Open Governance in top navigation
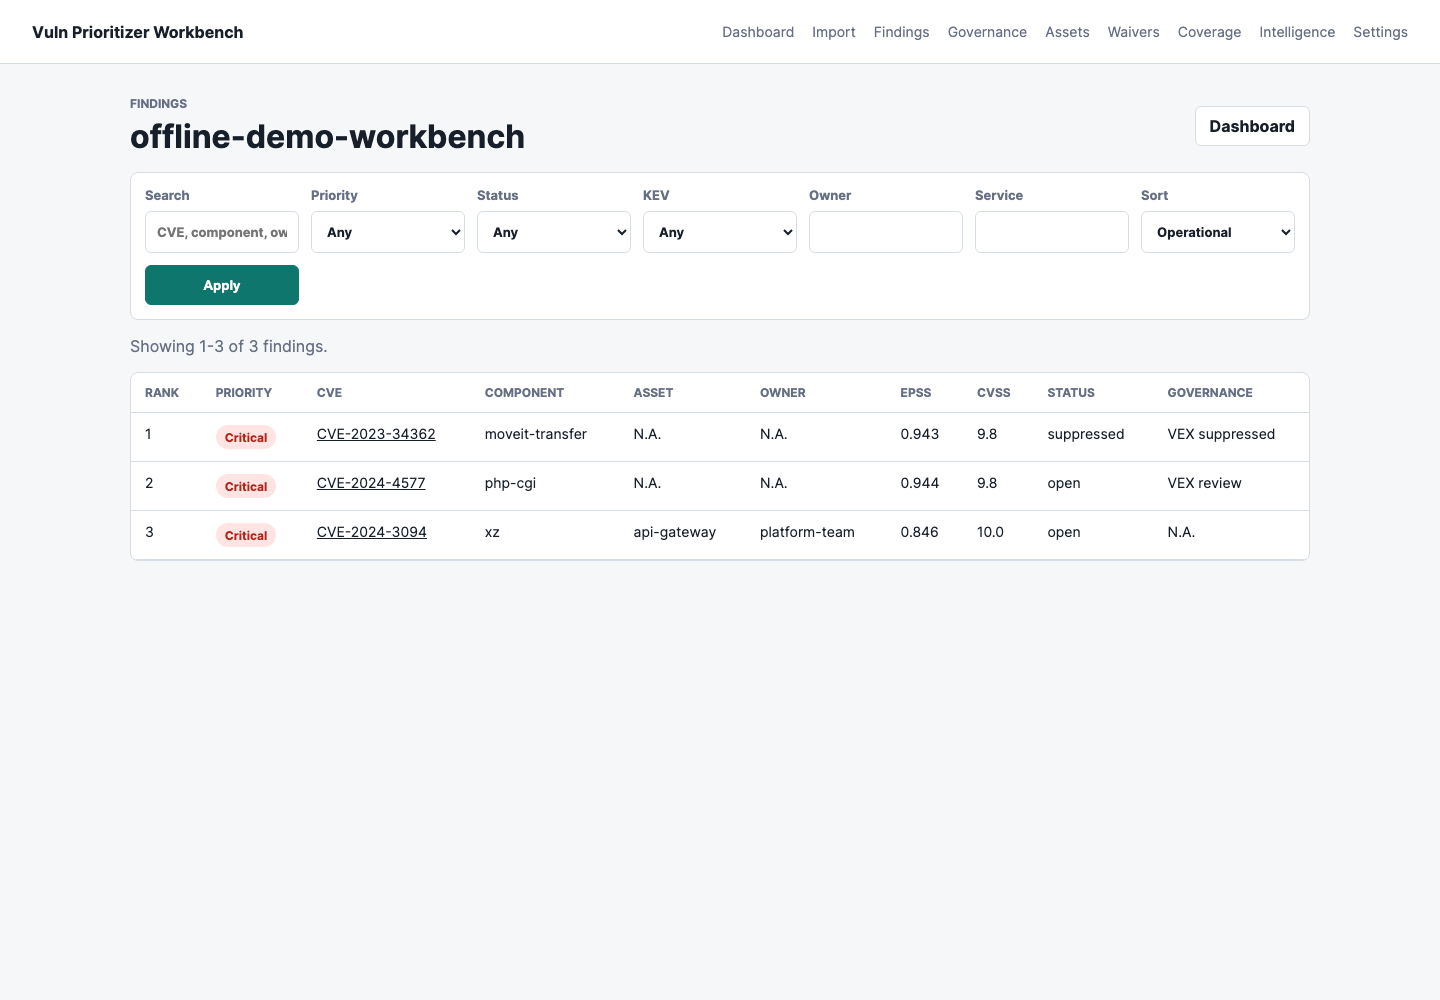This screenshot has width=1440, height=1000. tap(987, 32)
